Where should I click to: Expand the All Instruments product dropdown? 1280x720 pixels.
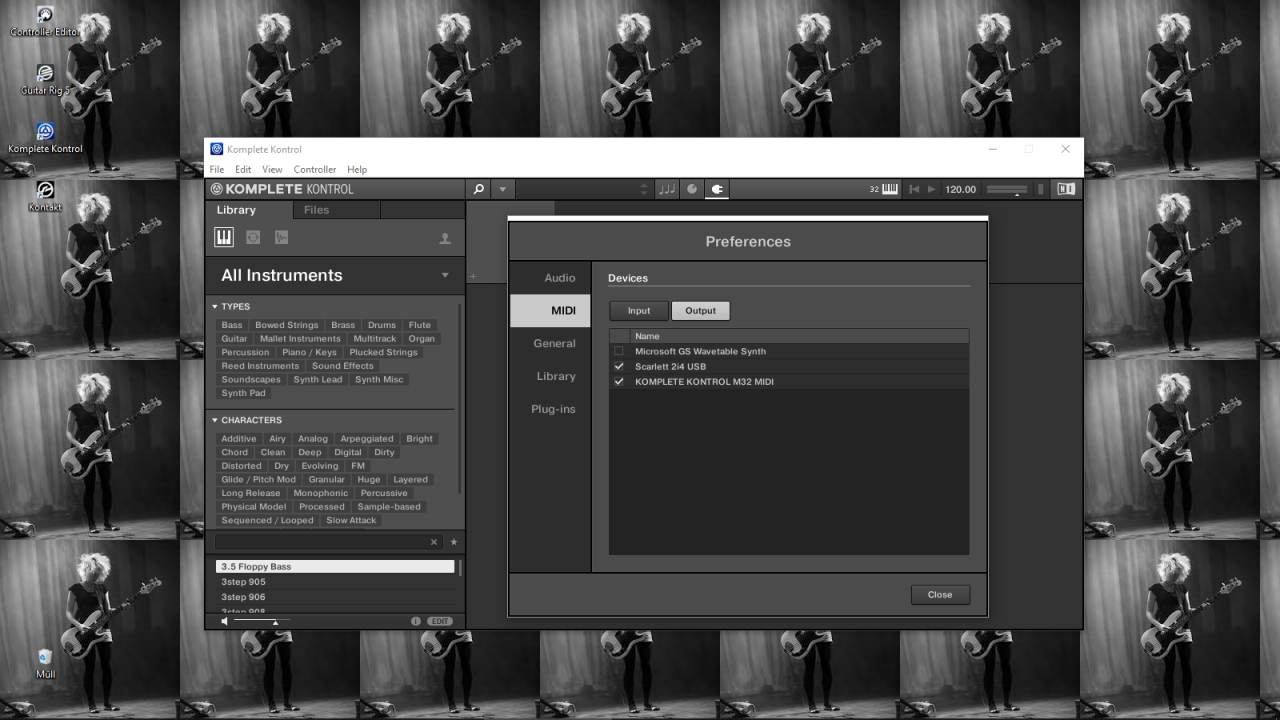[445, 275]
